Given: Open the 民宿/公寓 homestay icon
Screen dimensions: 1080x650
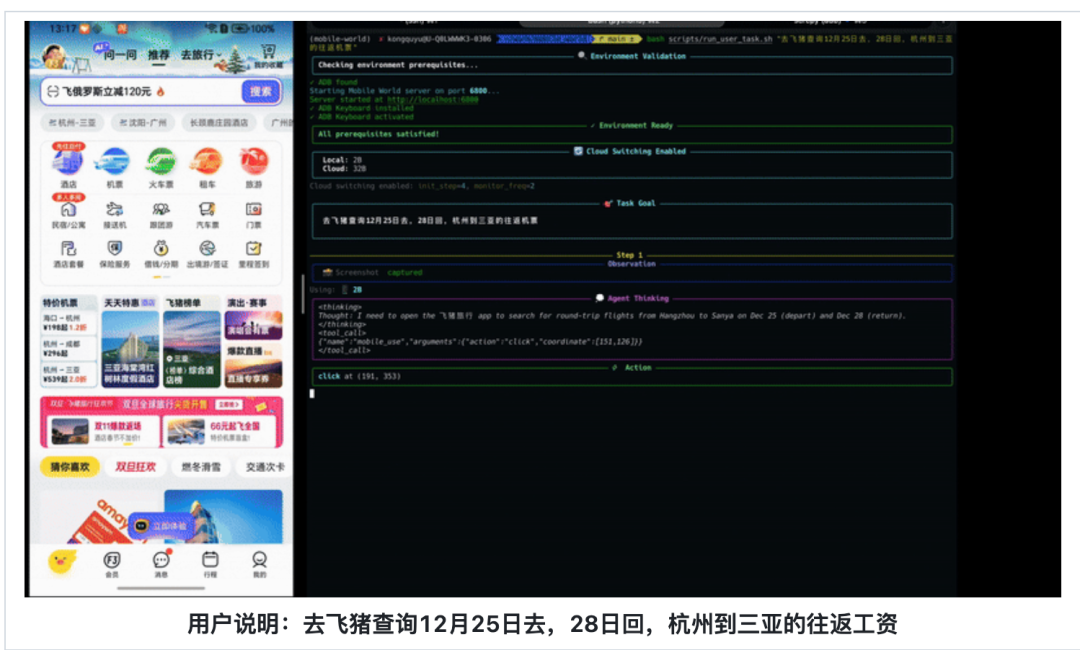Looking at the screenshot, I should pos(68,212).
